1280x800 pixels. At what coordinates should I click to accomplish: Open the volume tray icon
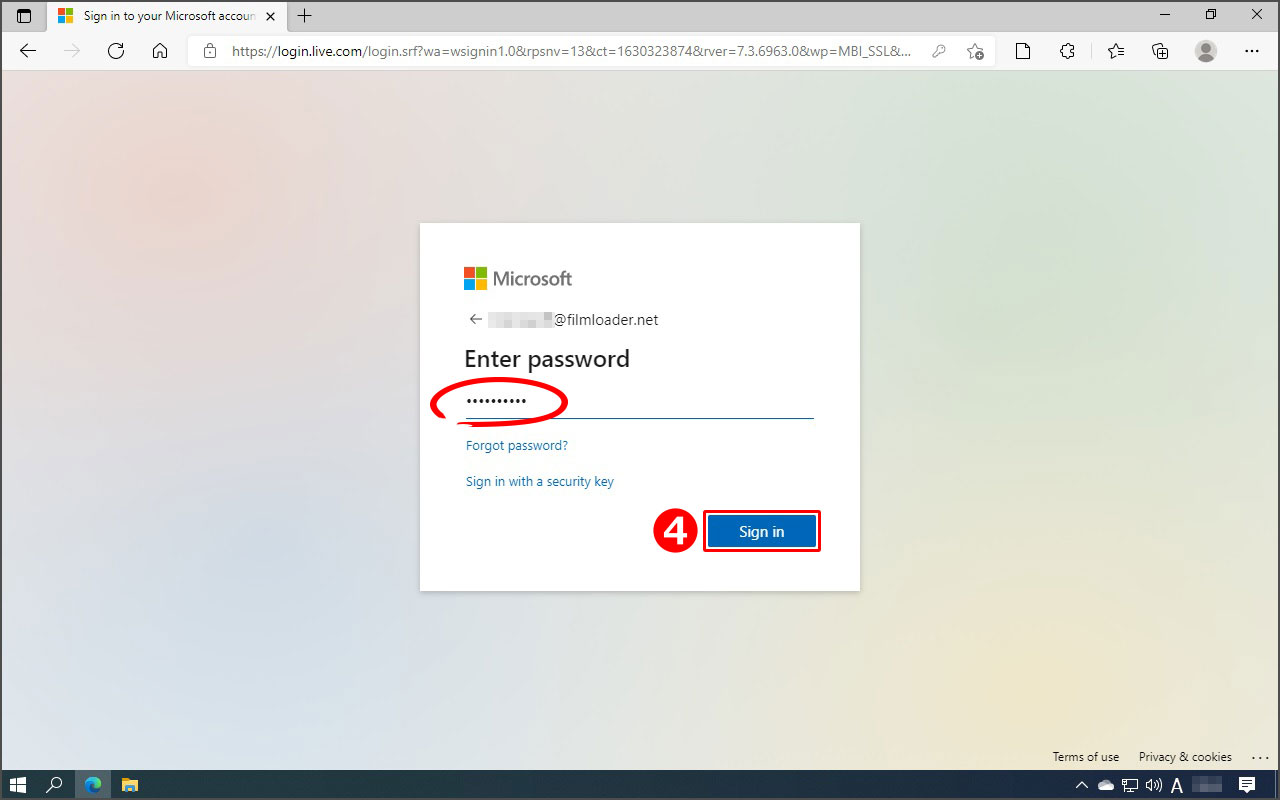[1153, 785]
